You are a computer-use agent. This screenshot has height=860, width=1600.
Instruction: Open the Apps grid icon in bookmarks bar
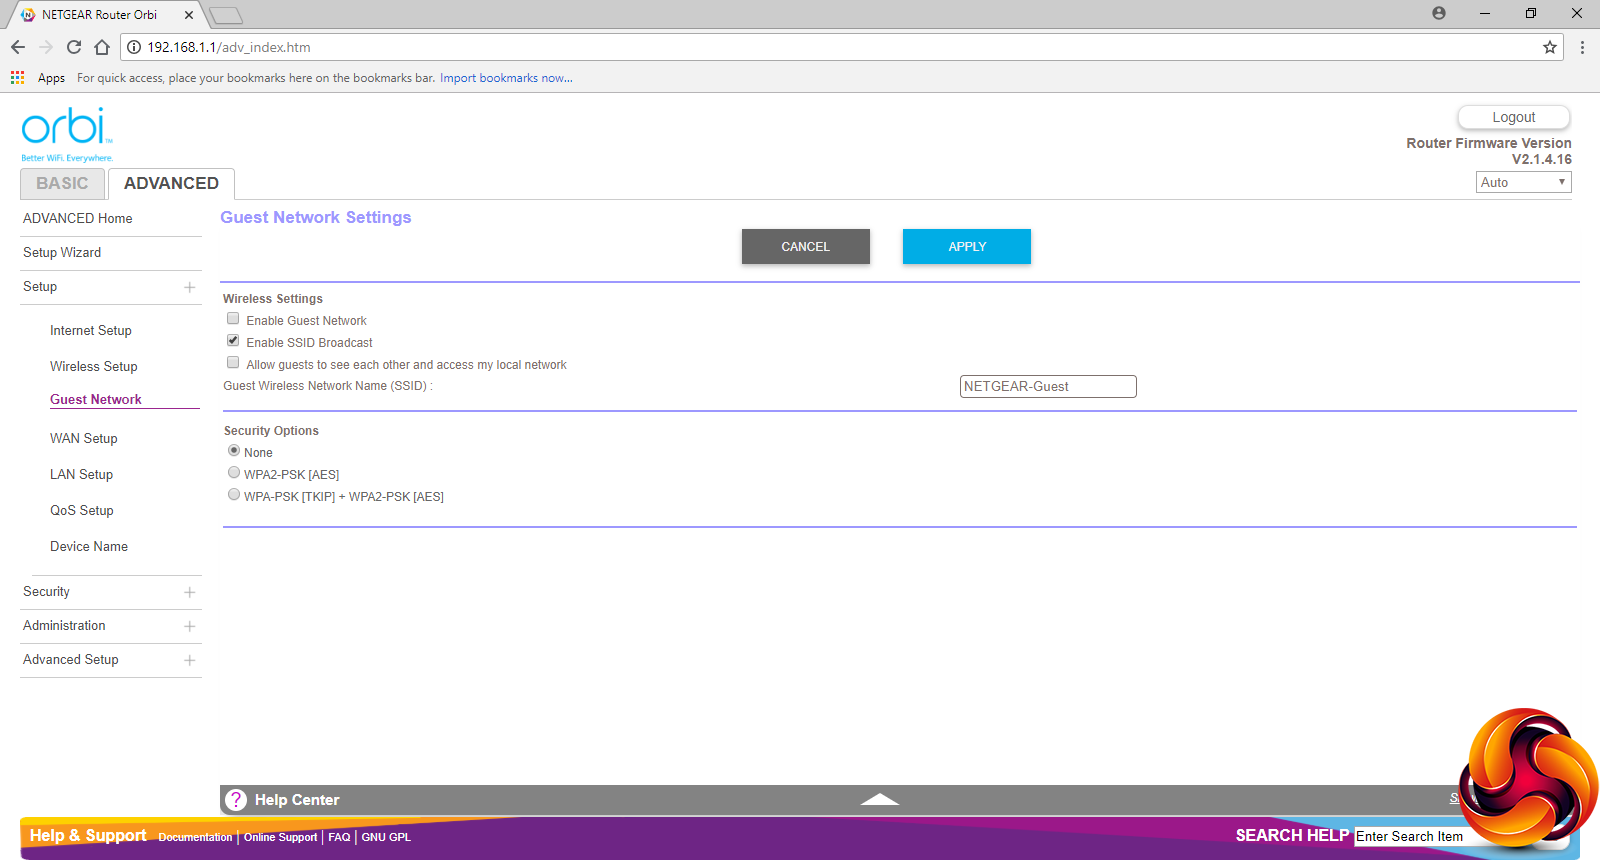pos(17,78)
